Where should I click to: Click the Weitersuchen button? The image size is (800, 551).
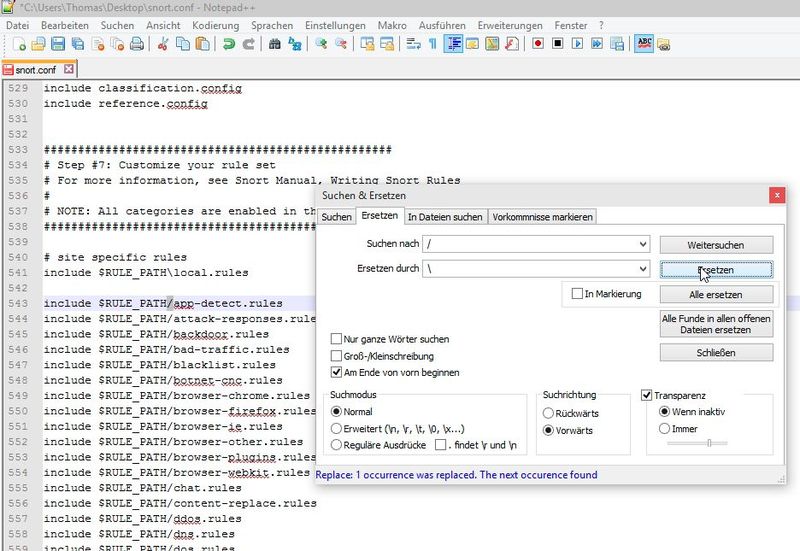coord(716,245)
